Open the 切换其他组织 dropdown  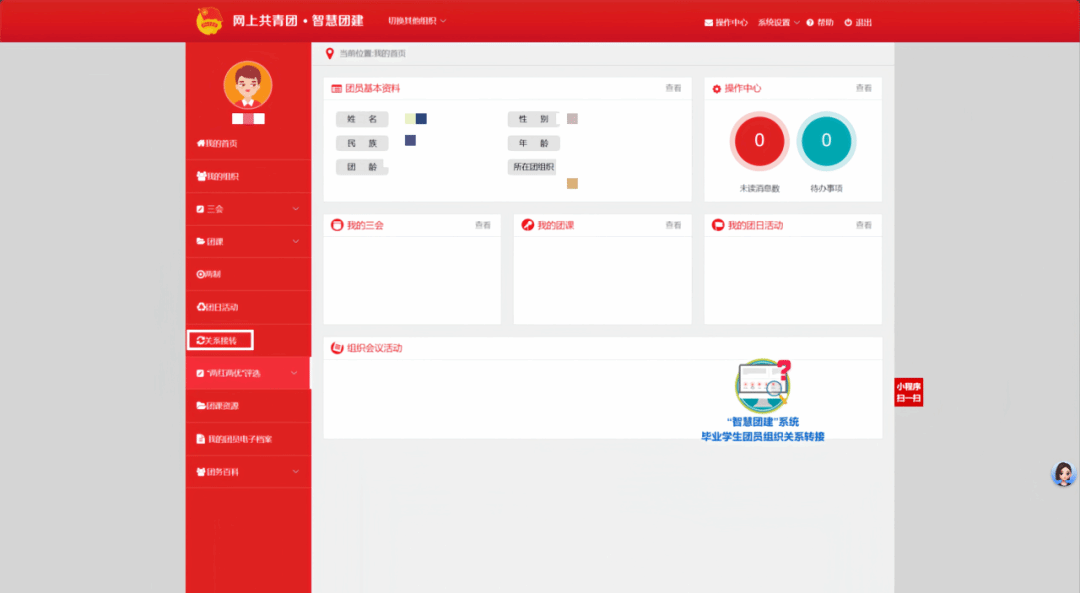(x=417, y=21)
